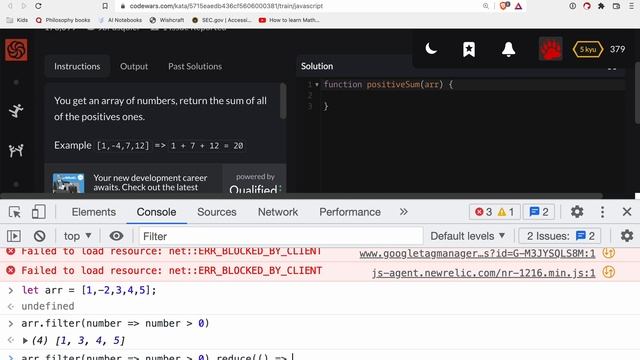The height and width of the screenshot is (360, 640).
Task: Click the ad thumbnail image
Action: (x=68, y=182)
